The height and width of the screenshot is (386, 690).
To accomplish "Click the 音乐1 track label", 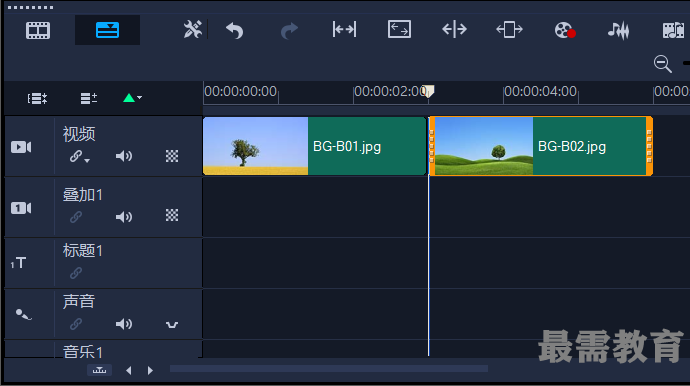I will (x=83, y=351).
